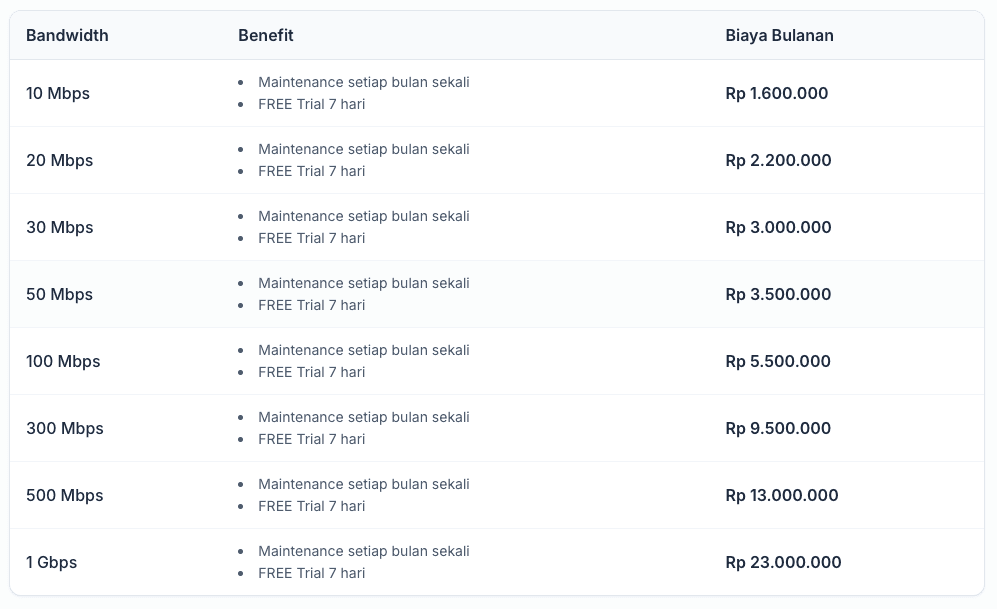Click FREE Trial 7 hari in 1 Gbps row

click(311, 573)
